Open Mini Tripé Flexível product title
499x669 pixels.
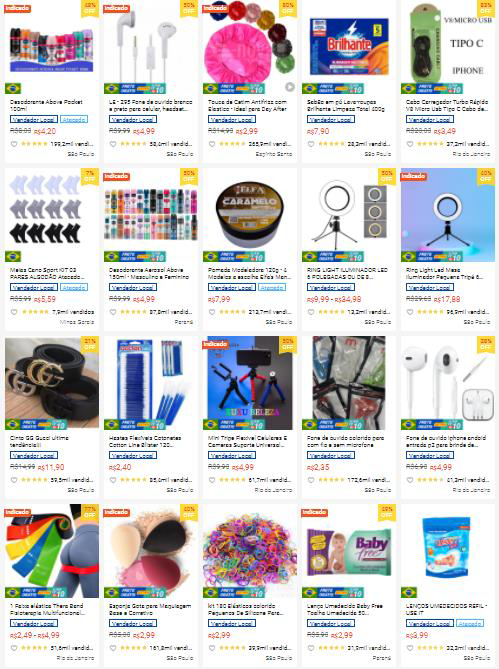(x=247, y=441)
